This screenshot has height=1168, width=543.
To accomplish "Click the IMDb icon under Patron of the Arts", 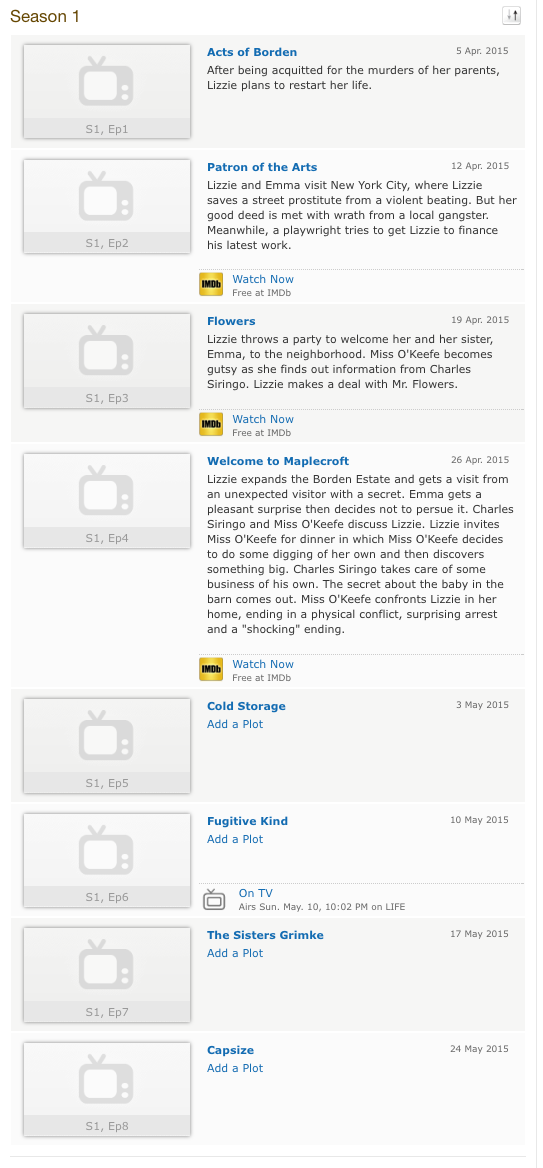I will point(212,285).
